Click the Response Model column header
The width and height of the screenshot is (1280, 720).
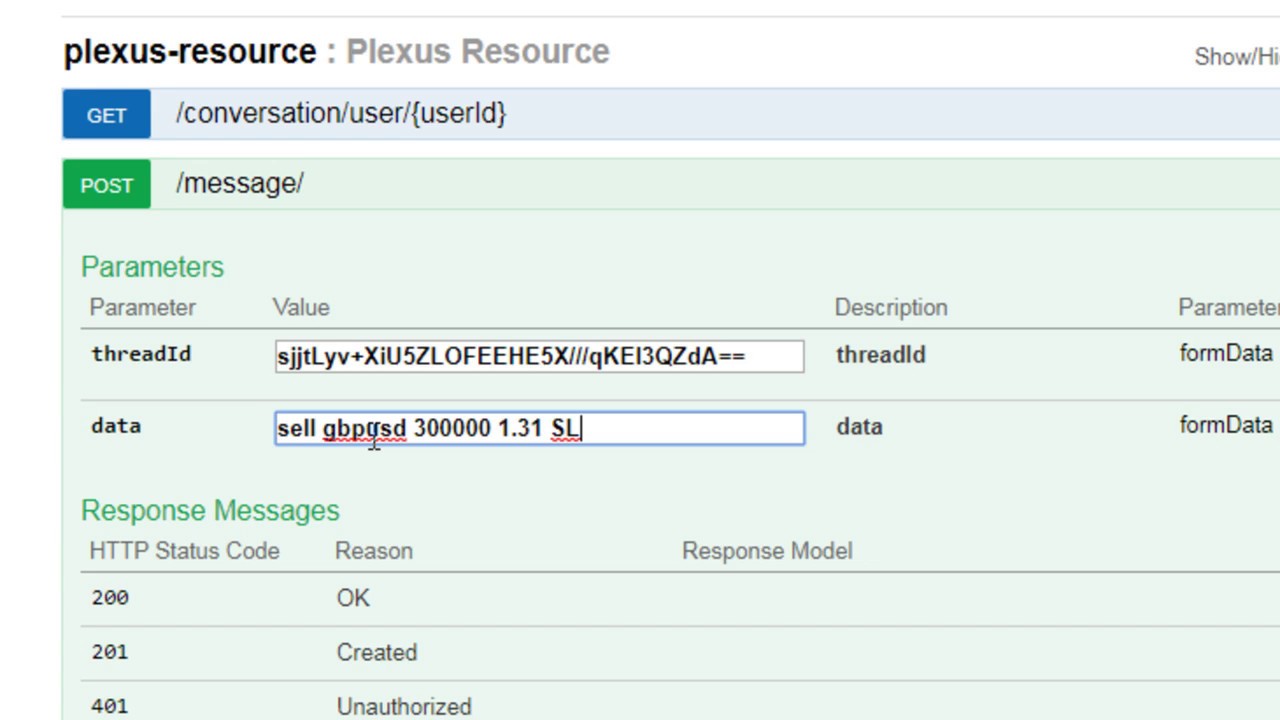[767, 551]
